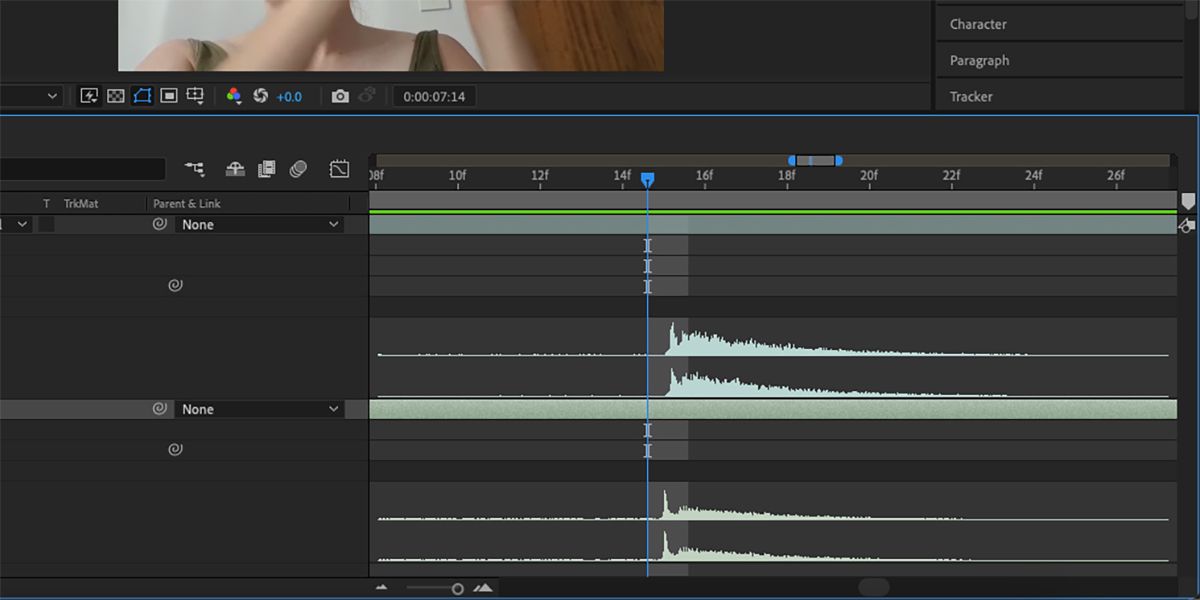The image size is (1200, 600).
Task: Open Channel and Color Management settings
Action: point(233,95)
